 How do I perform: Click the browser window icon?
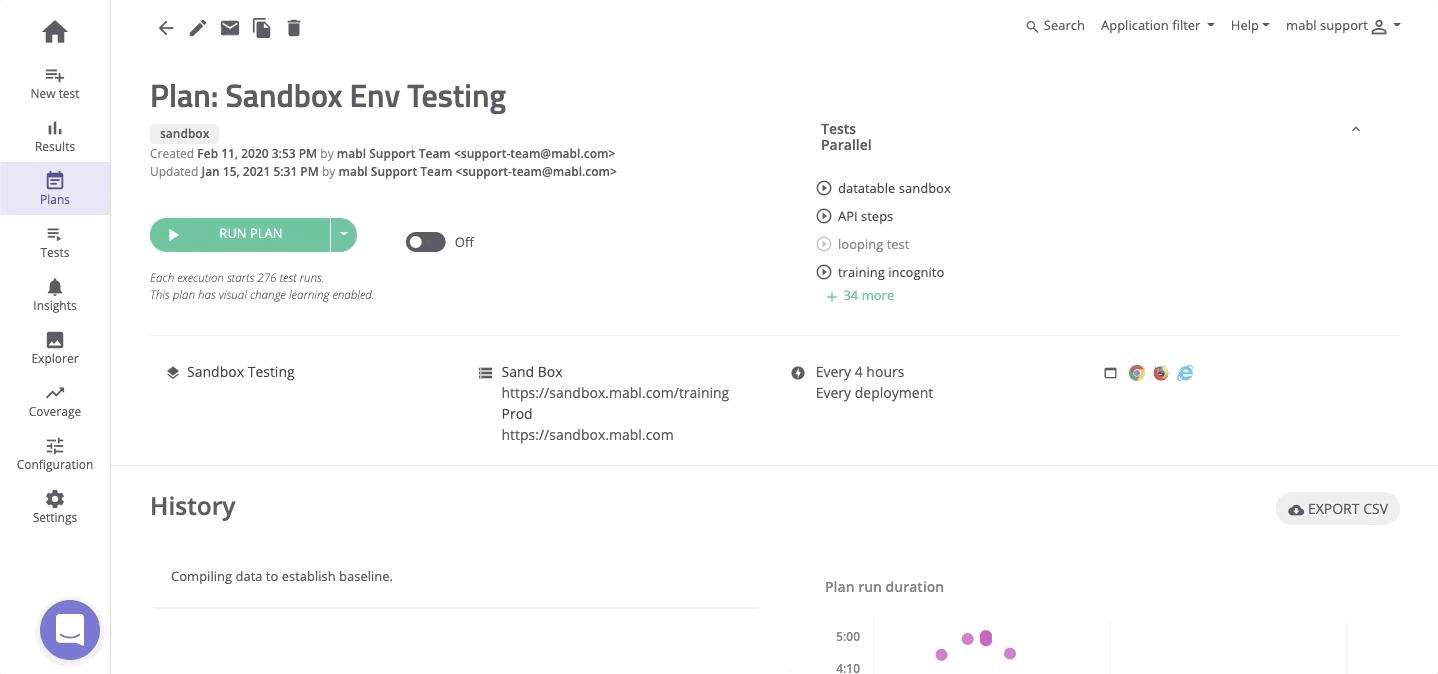(1110, 373)
